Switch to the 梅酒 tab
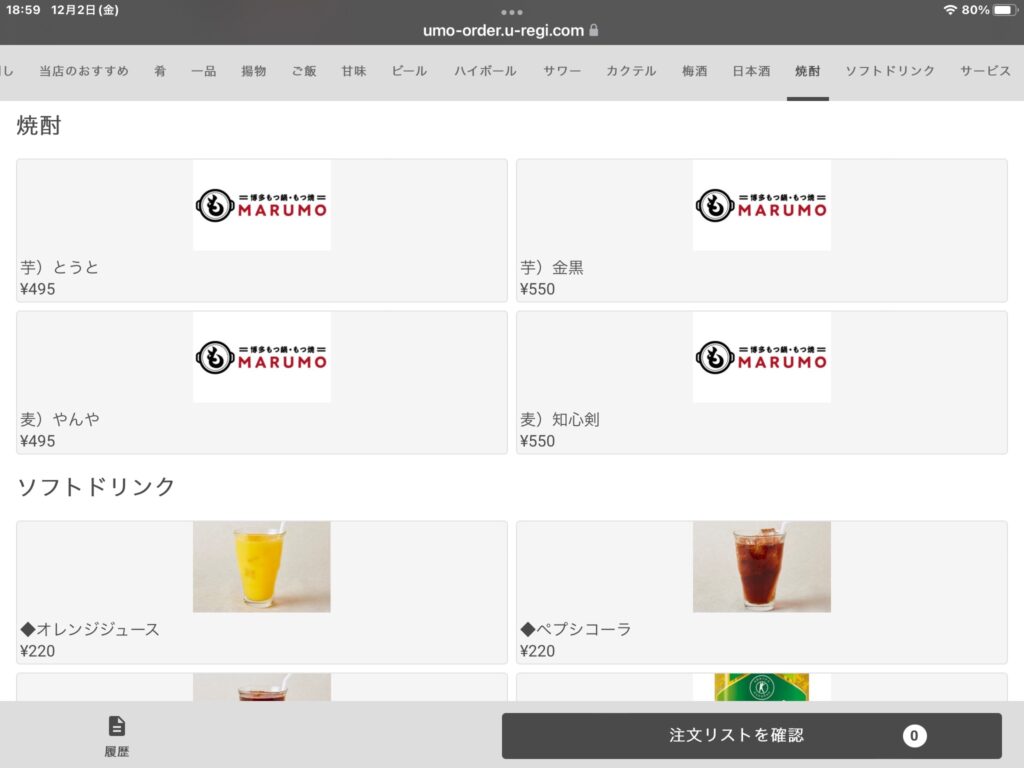 695,71
